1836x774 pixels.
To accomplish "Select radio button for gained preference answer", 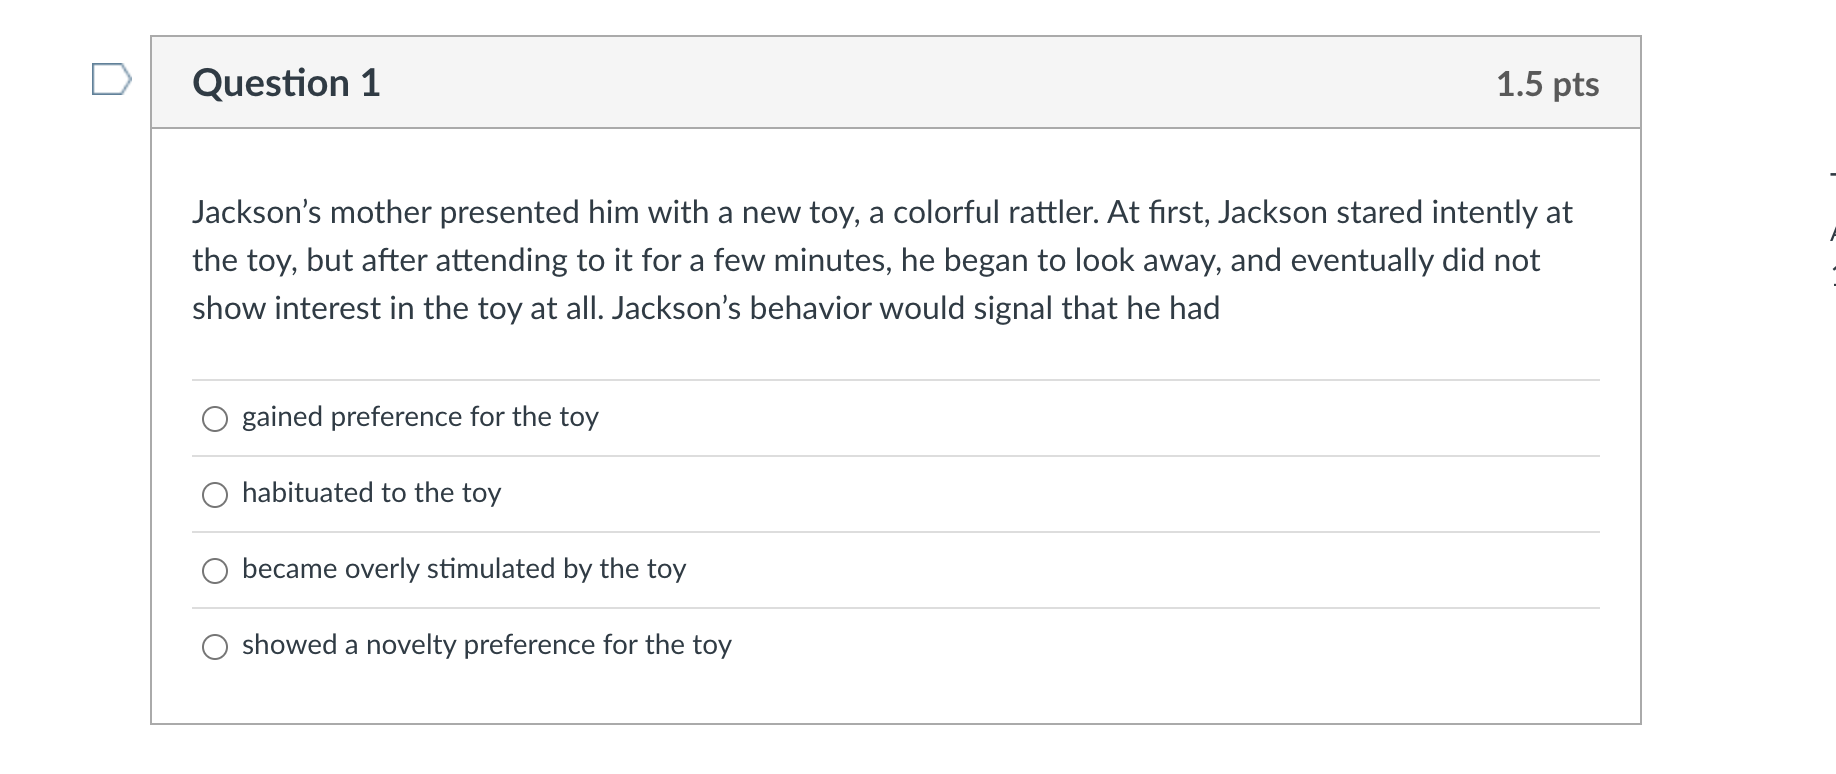I will [x=215, y=419].
